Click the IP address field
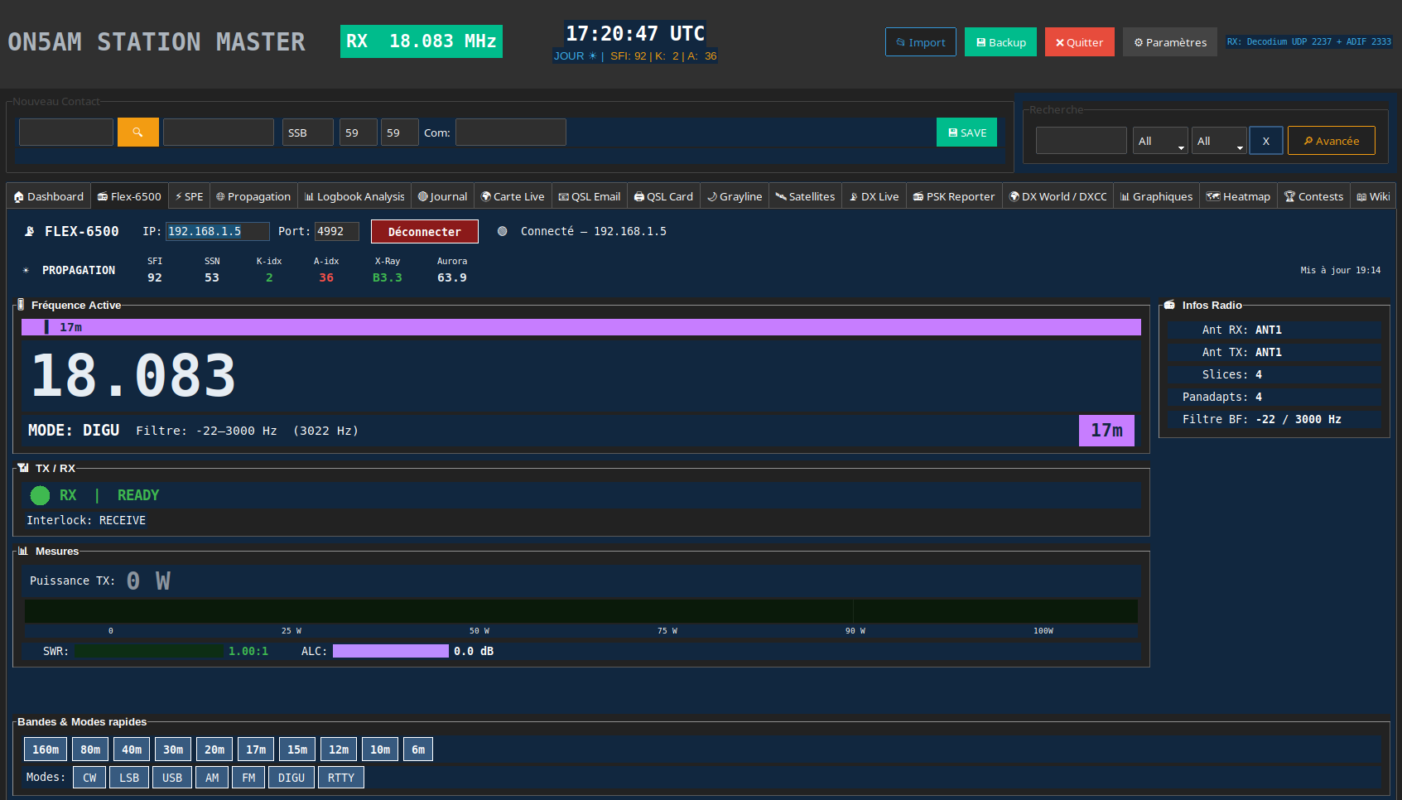The height and width of the screenshot is (800, 1402). (217, 231)
